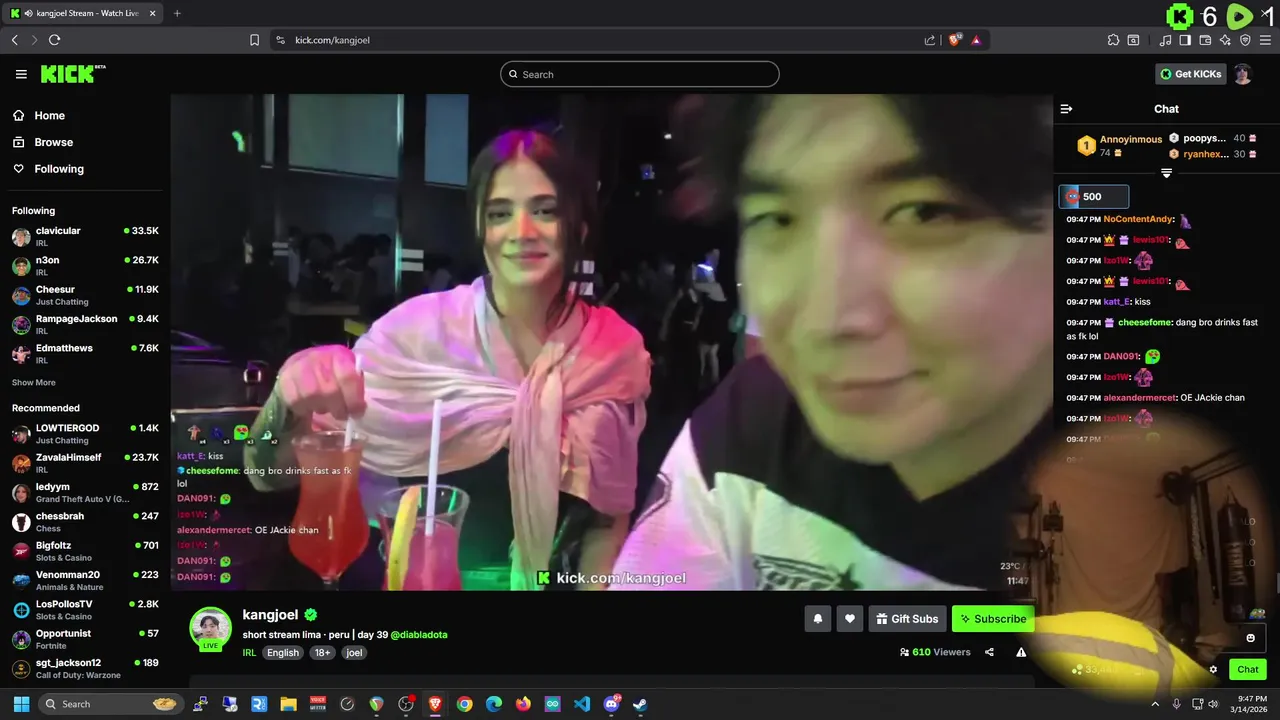Viewport: 1280px width, 720px height.
Task: Open sgt_jackson12 recommended channel
Action: pos(85,668)
